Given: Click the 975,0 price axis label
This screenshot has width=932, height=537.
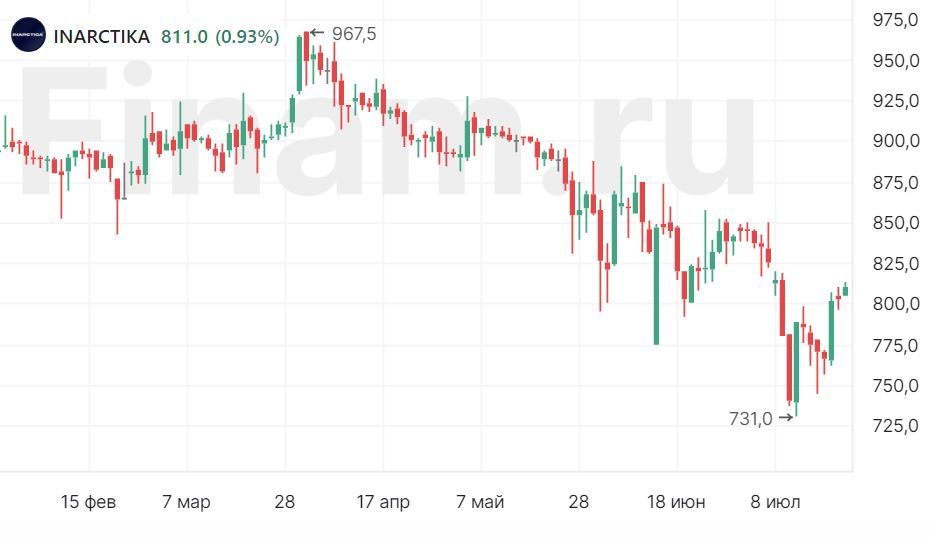Looking at the screenshot, I should point(895,20).
